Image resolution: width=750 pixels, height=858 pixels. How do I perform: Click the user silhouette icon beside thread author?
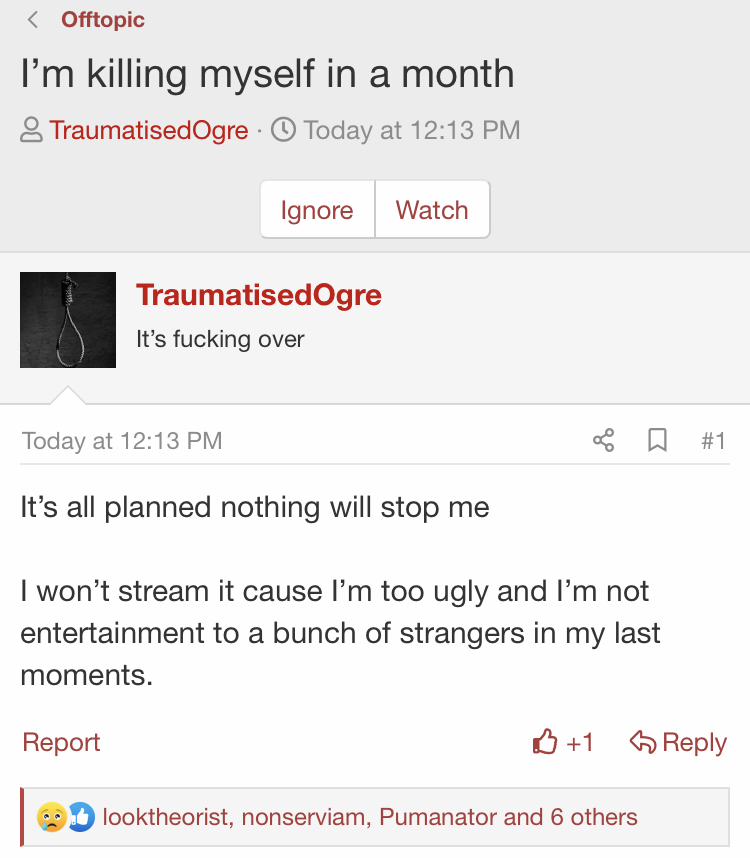pyautogui.click(x=31, y=130)
